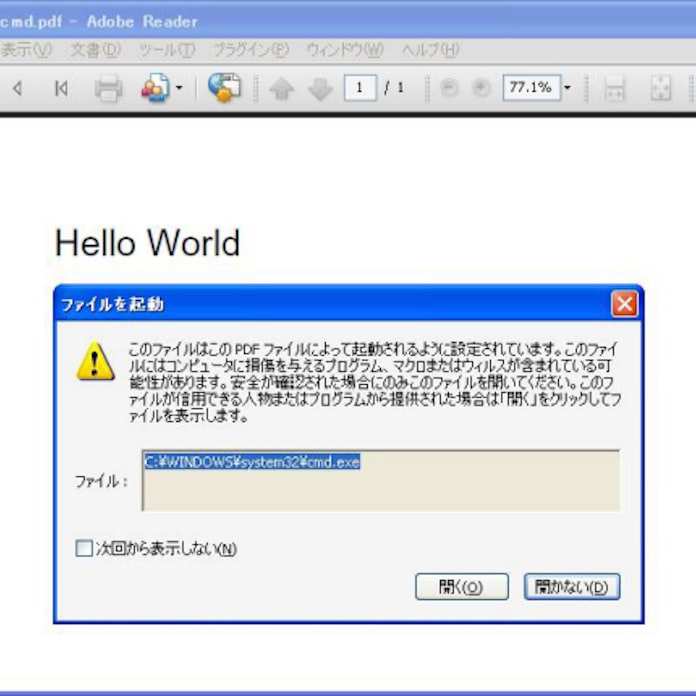Enable the 次回から表示しない checkbox
The height and width of the screenshot is (696, 696).
point(84,548)
